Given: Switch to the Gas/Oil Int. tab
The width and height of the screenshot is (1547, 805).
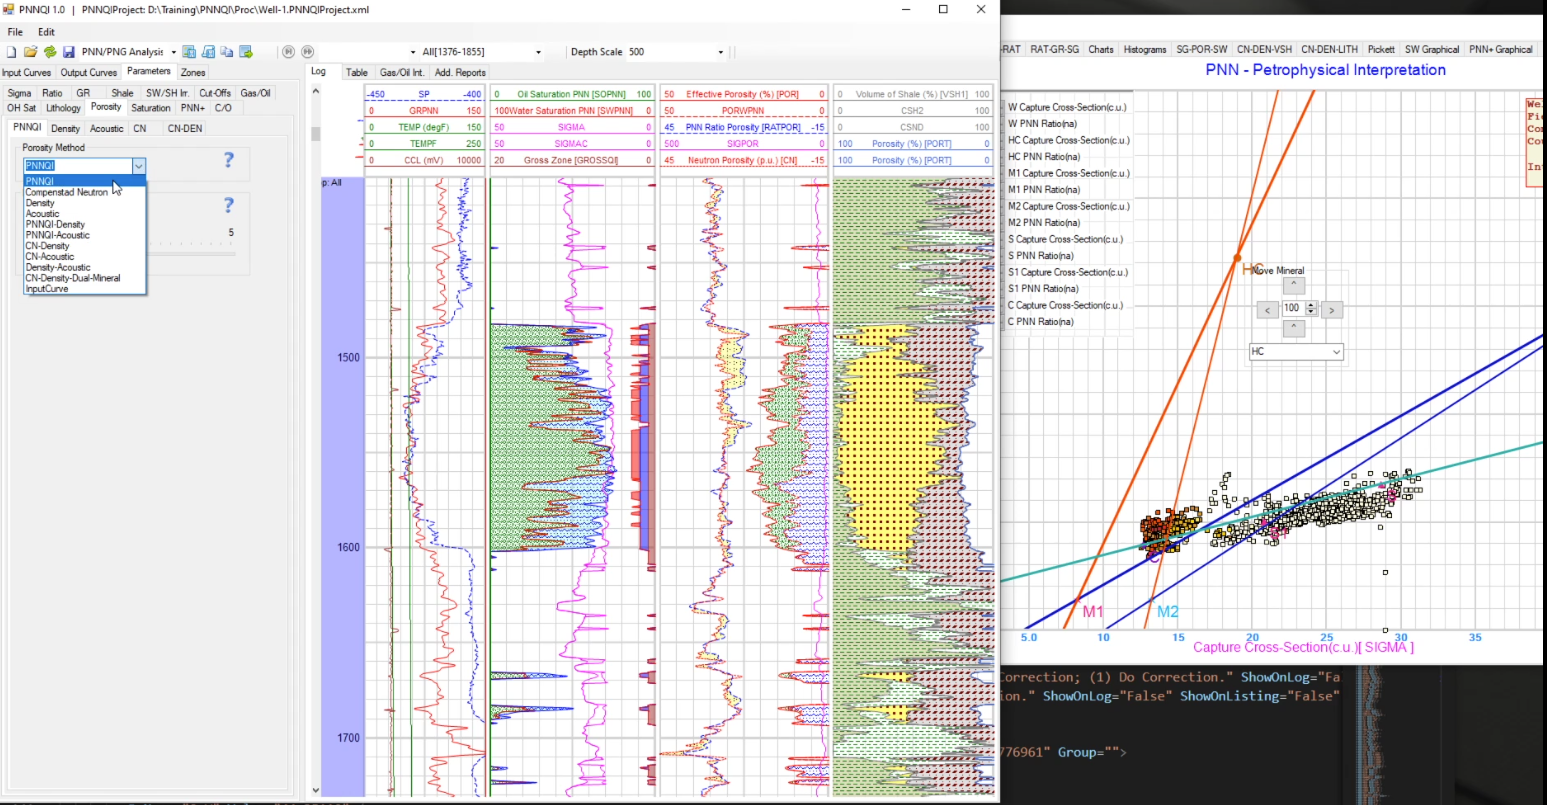Looking at the screenshot, I should (x=402, y=72).
